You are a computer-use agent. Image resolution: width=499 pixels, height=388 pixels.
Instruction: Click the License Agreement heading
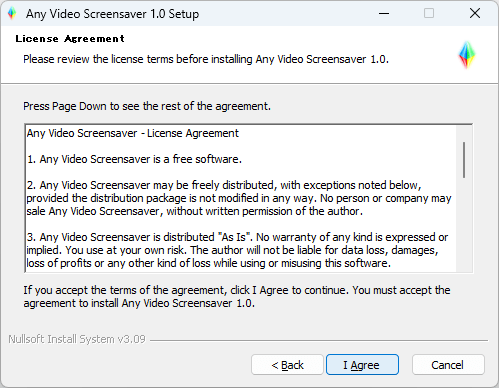click(x=70, y=39)
